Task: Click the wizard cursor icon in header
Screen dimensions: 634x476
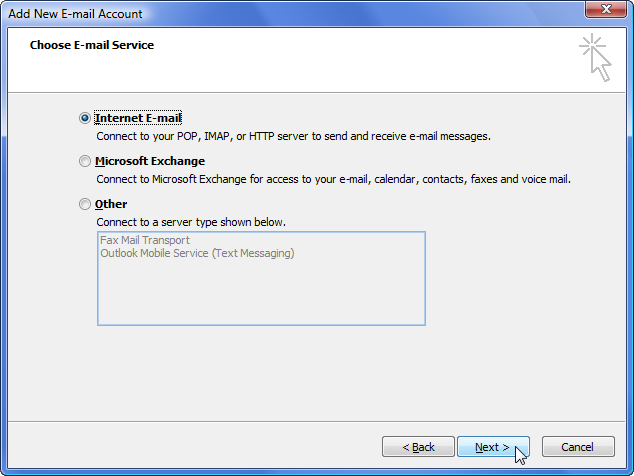Action: coord(595,57)
